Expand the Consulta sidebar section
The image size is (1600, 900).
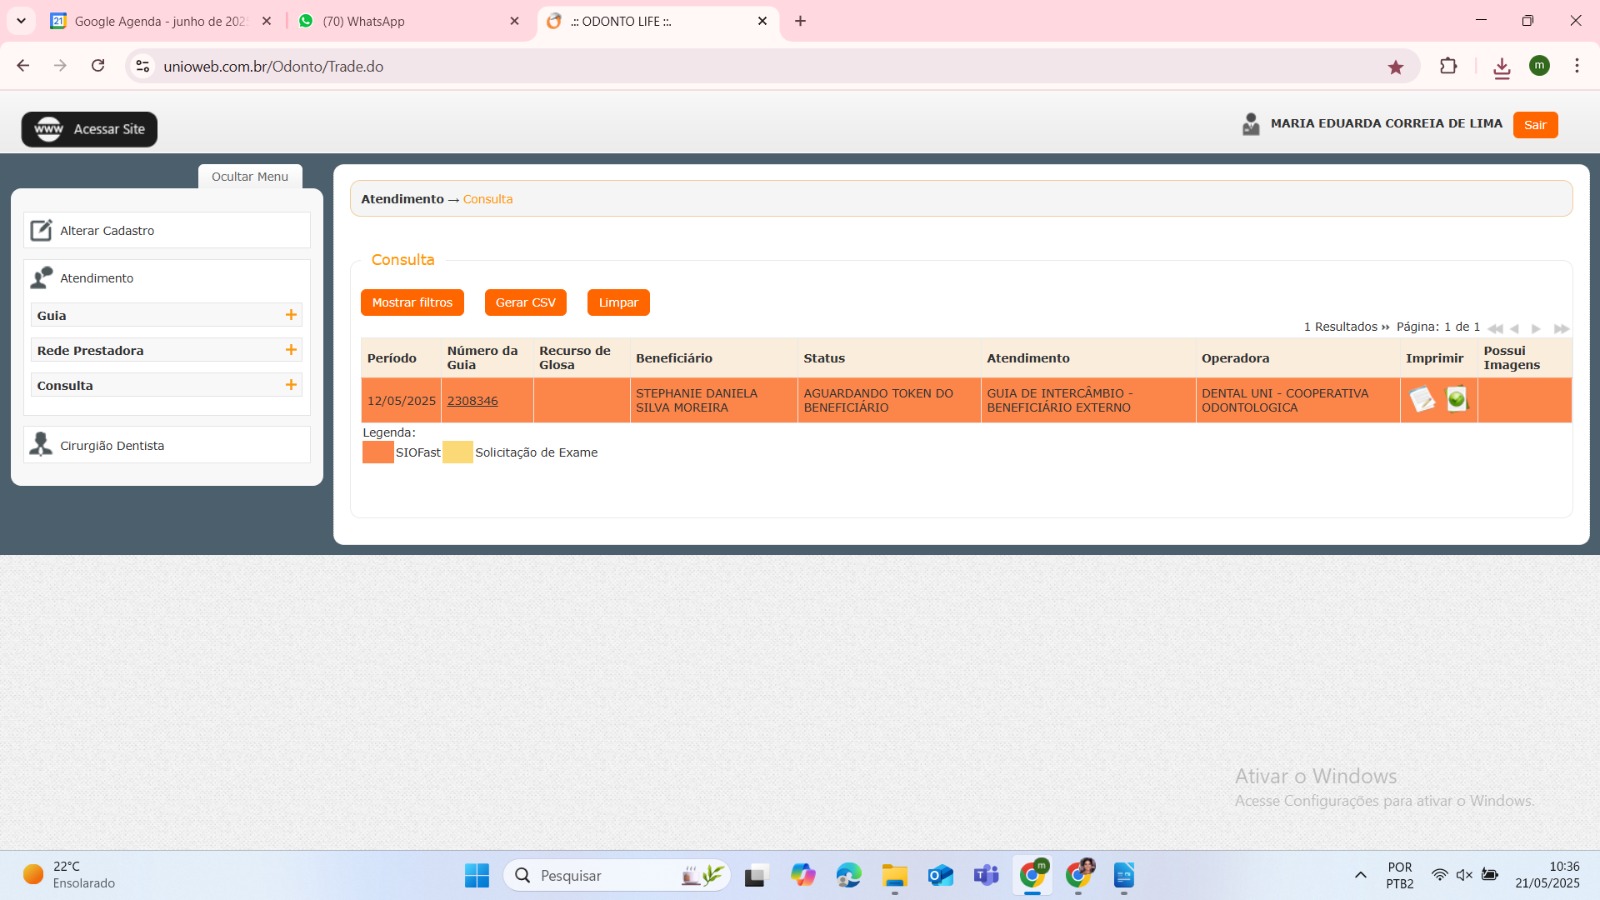tap(291, 385)
